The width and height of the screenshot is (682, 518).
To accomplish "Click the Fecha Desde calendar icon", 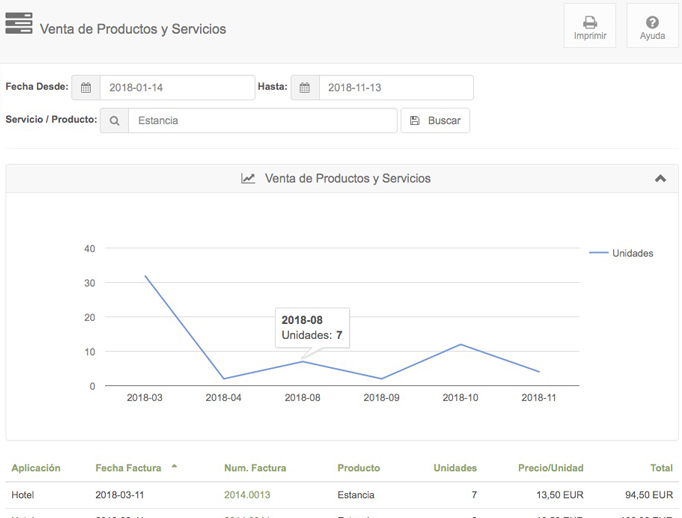I will (86, 88).
